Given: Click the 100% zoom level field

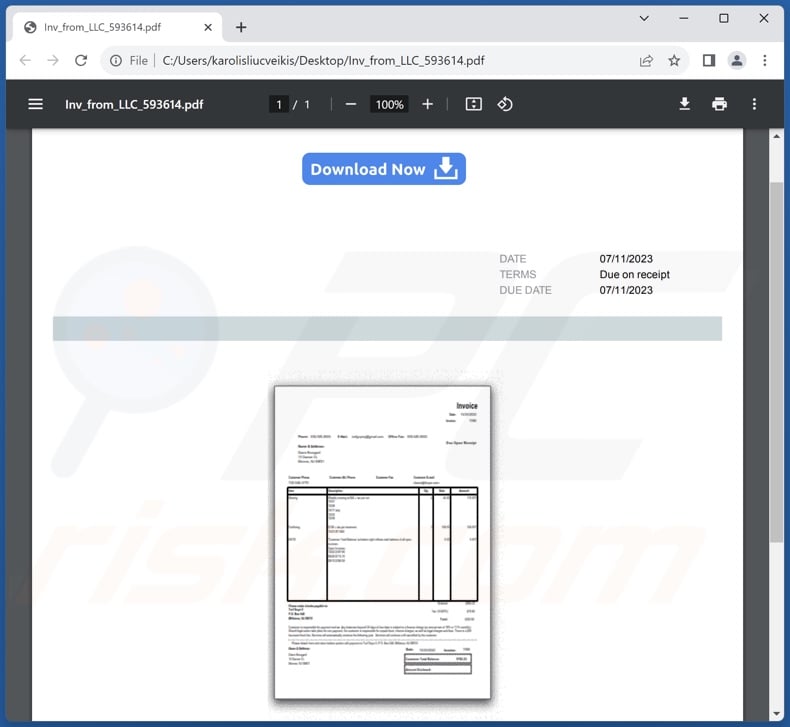Looking at the screenshot, I should 389,104.
